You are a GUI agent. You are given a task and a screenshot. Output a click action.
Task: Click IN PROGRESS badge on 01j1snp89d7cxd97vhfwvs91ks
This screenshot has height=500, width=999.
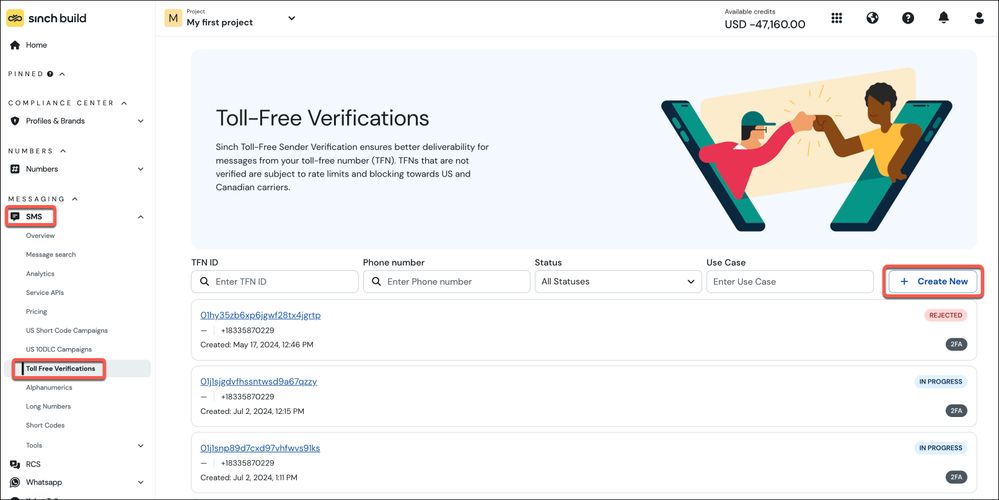coord(940,448)
